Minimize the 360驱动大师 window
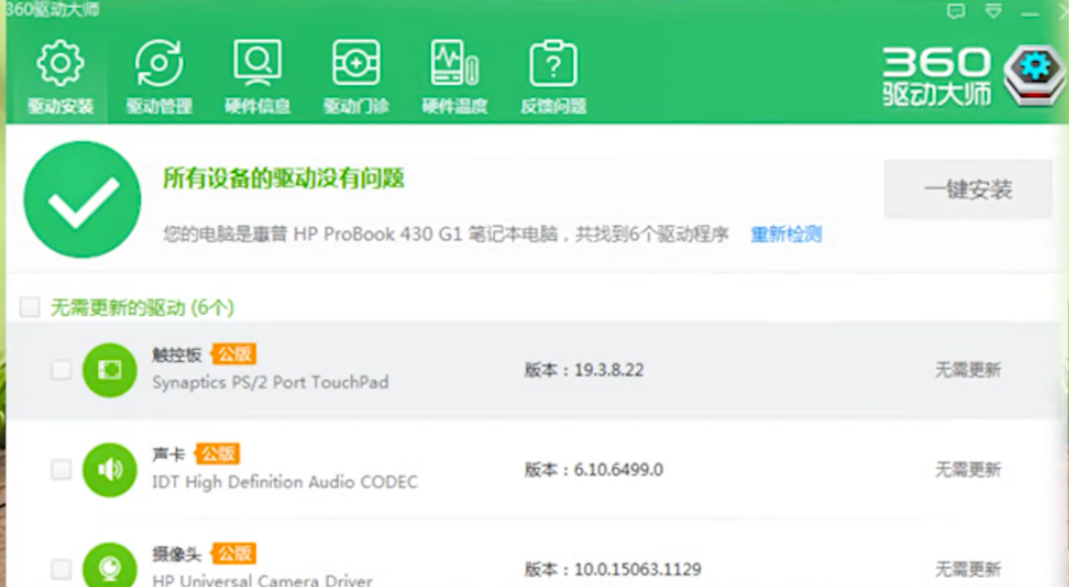 [x=1030, y=12]
